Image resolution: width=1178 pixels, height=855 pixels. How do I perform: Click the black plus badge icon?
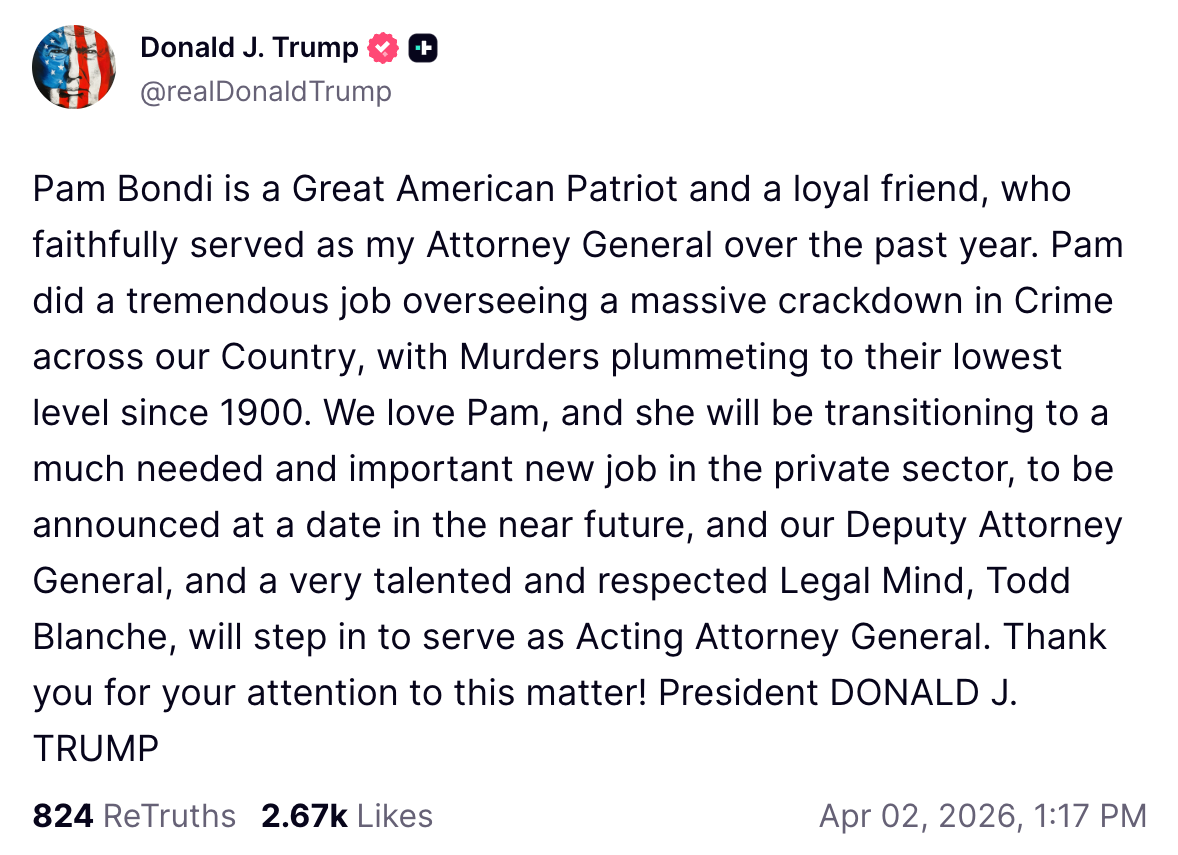point(423,47)
